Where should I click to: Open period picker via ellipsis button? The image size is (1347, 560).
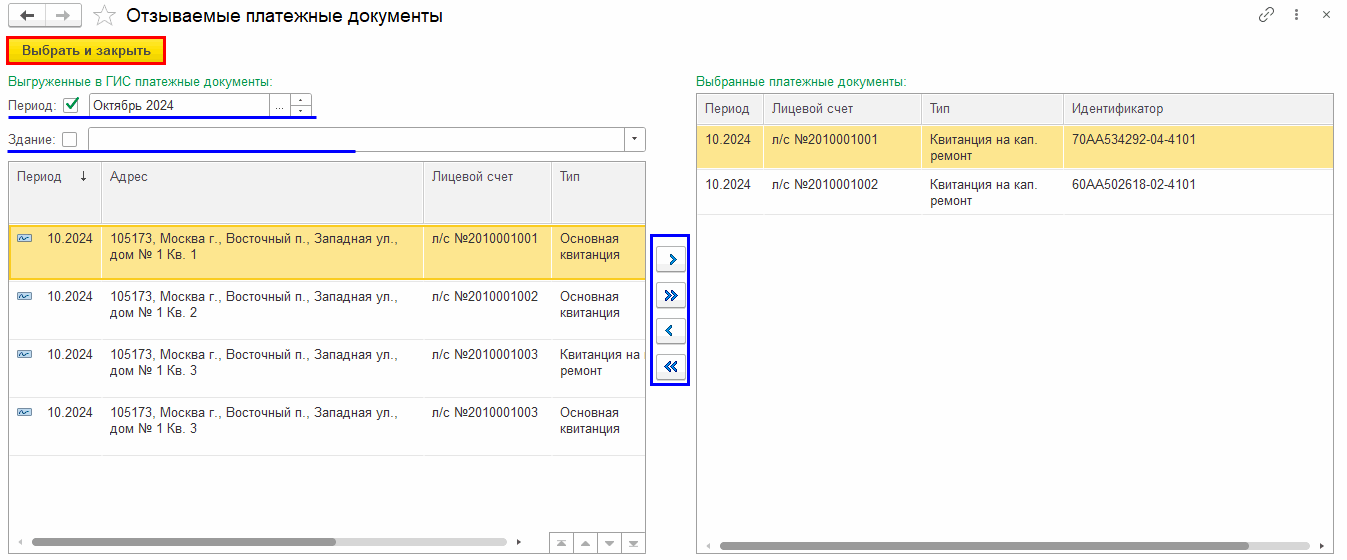279,105
